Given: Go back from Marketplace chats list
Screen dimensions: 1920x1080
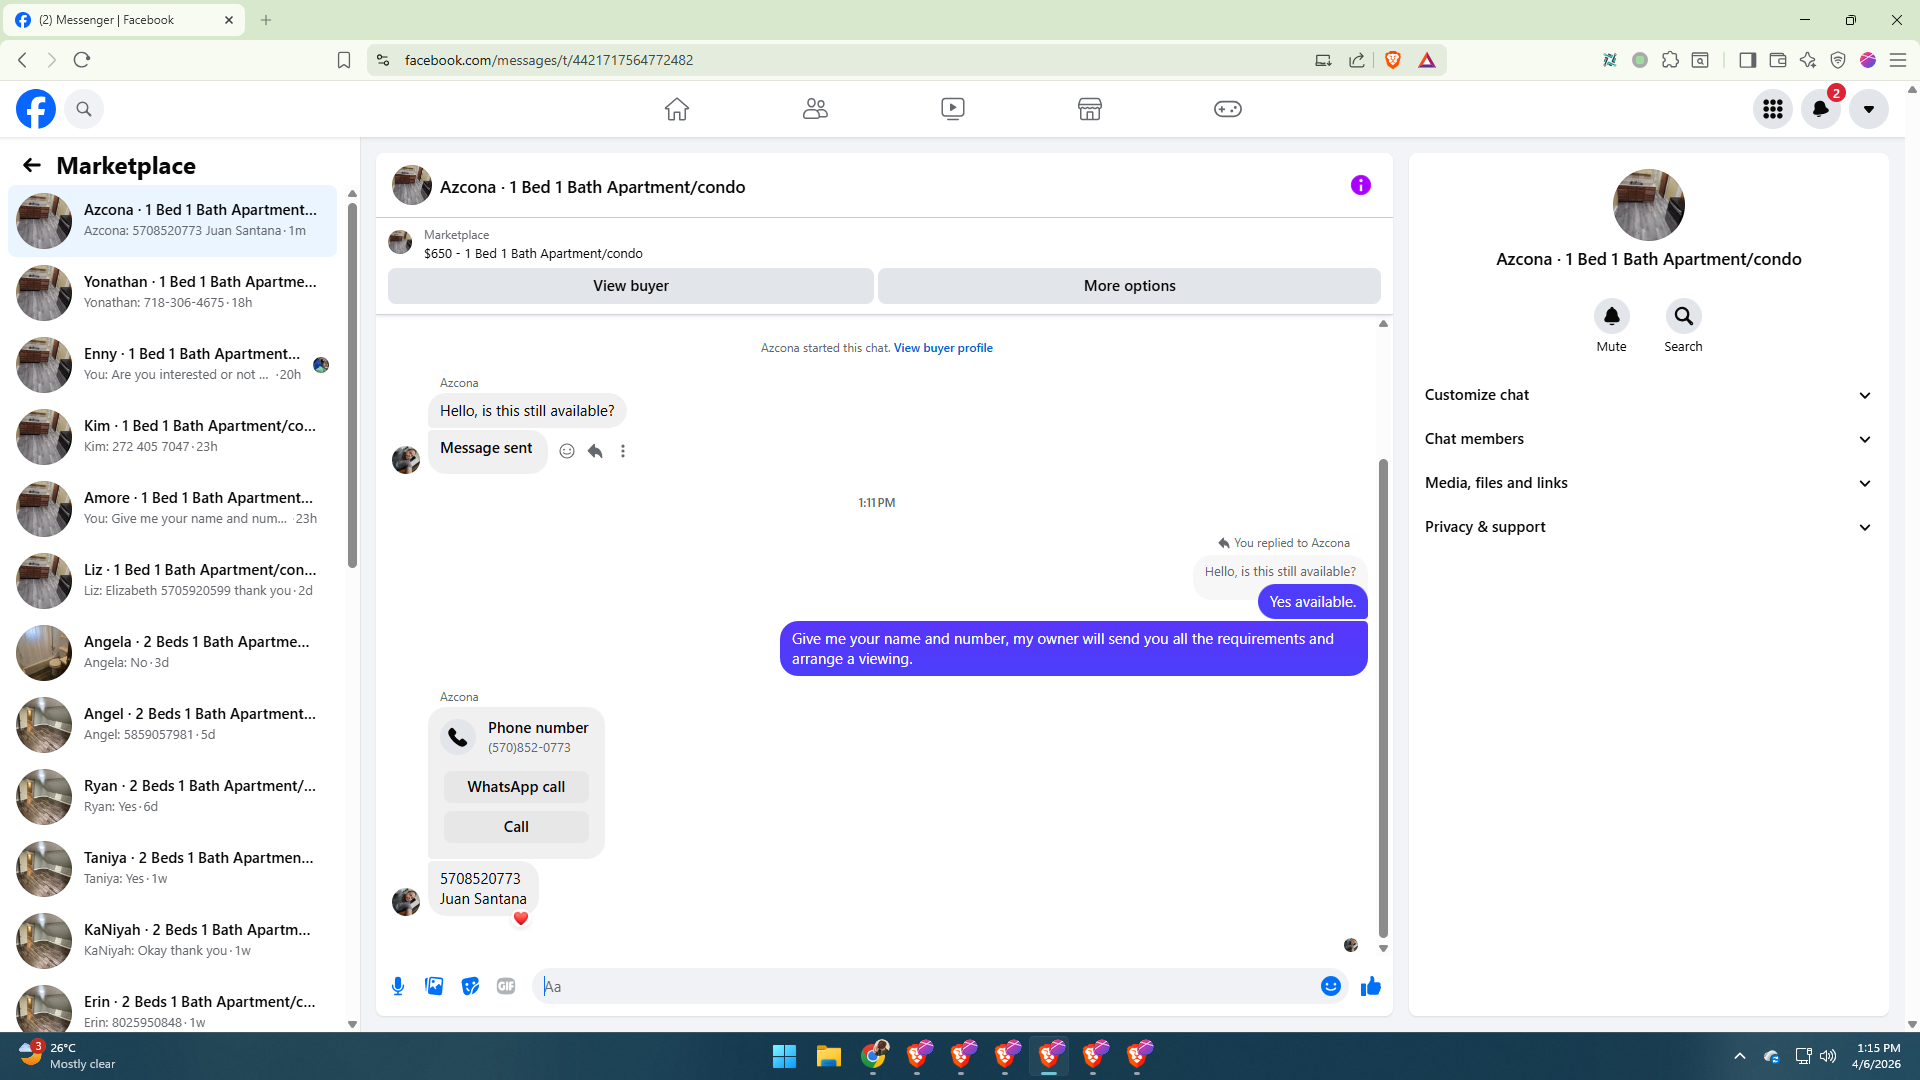Looking at the screenshot, I should 32,165.
